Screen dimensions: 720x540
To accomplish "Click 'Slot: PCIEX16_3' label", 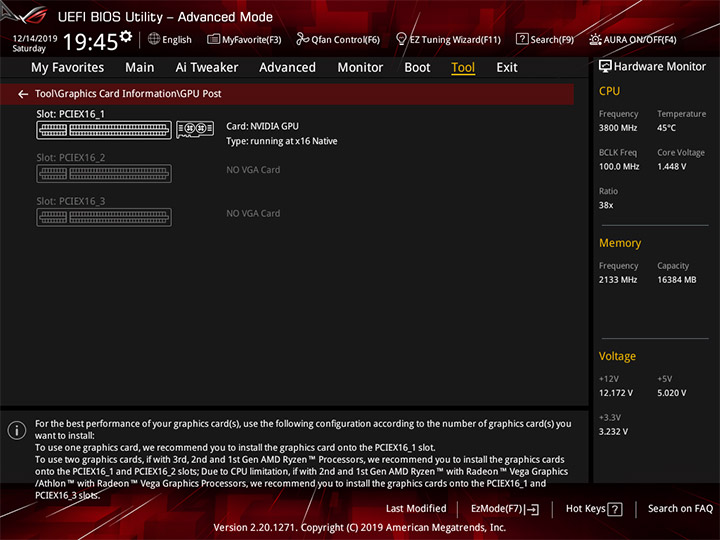I will [71, 201].
